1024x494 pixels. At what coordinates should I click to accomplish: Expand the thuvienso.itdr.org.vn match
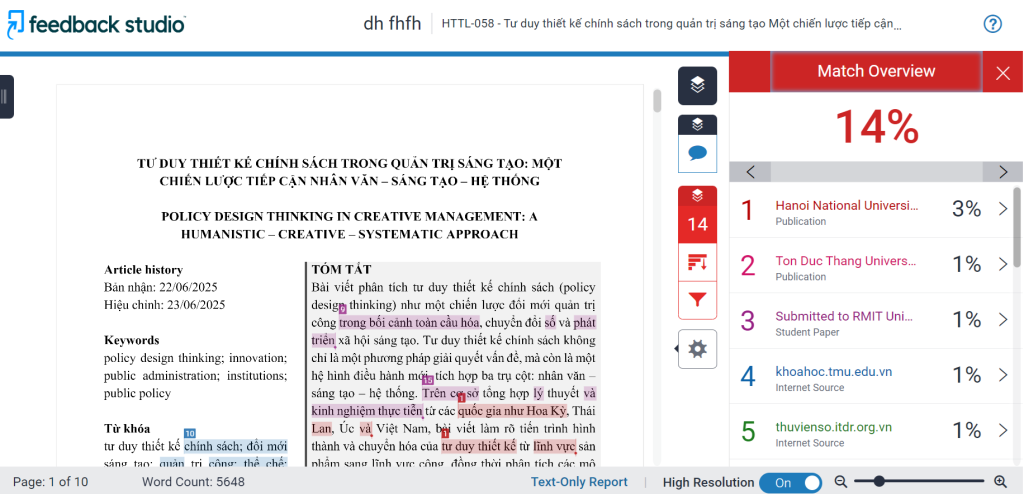point(1003,431)
